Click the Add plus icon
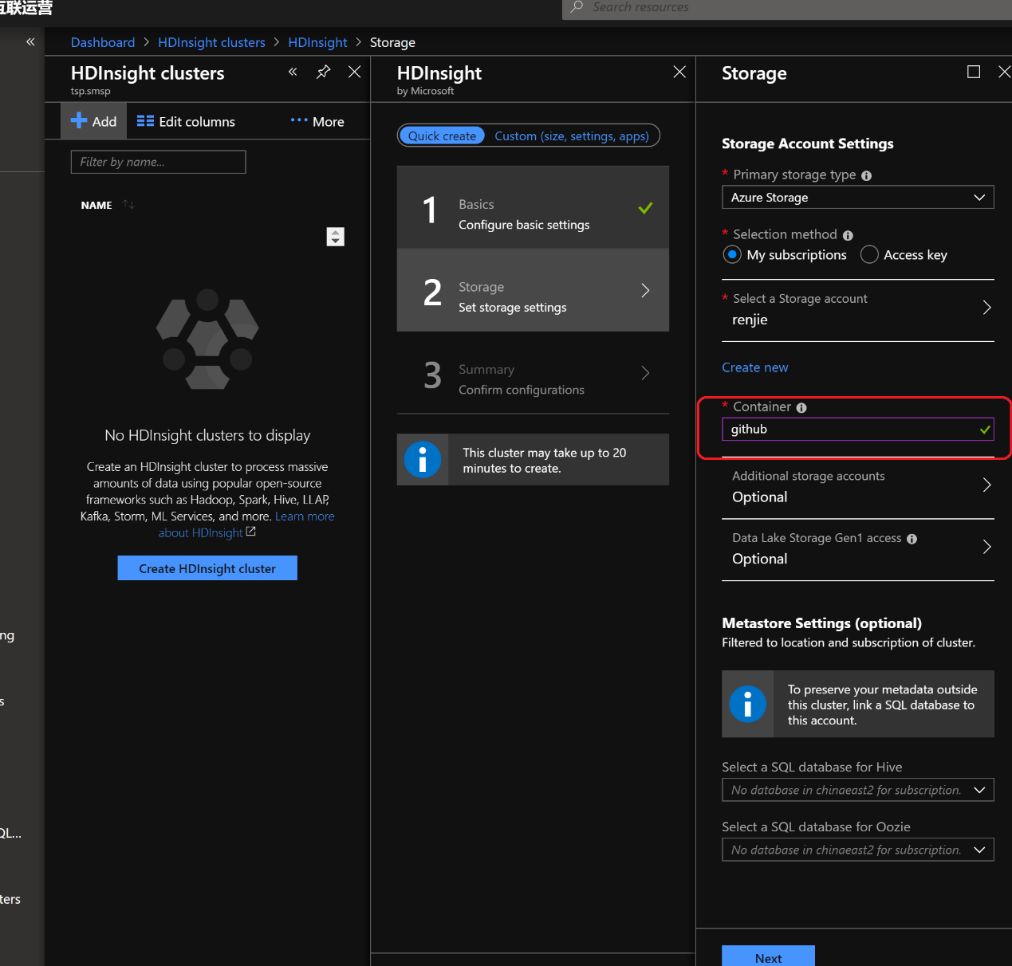This screenshot has height=966, width=1012. pos(80,121)
